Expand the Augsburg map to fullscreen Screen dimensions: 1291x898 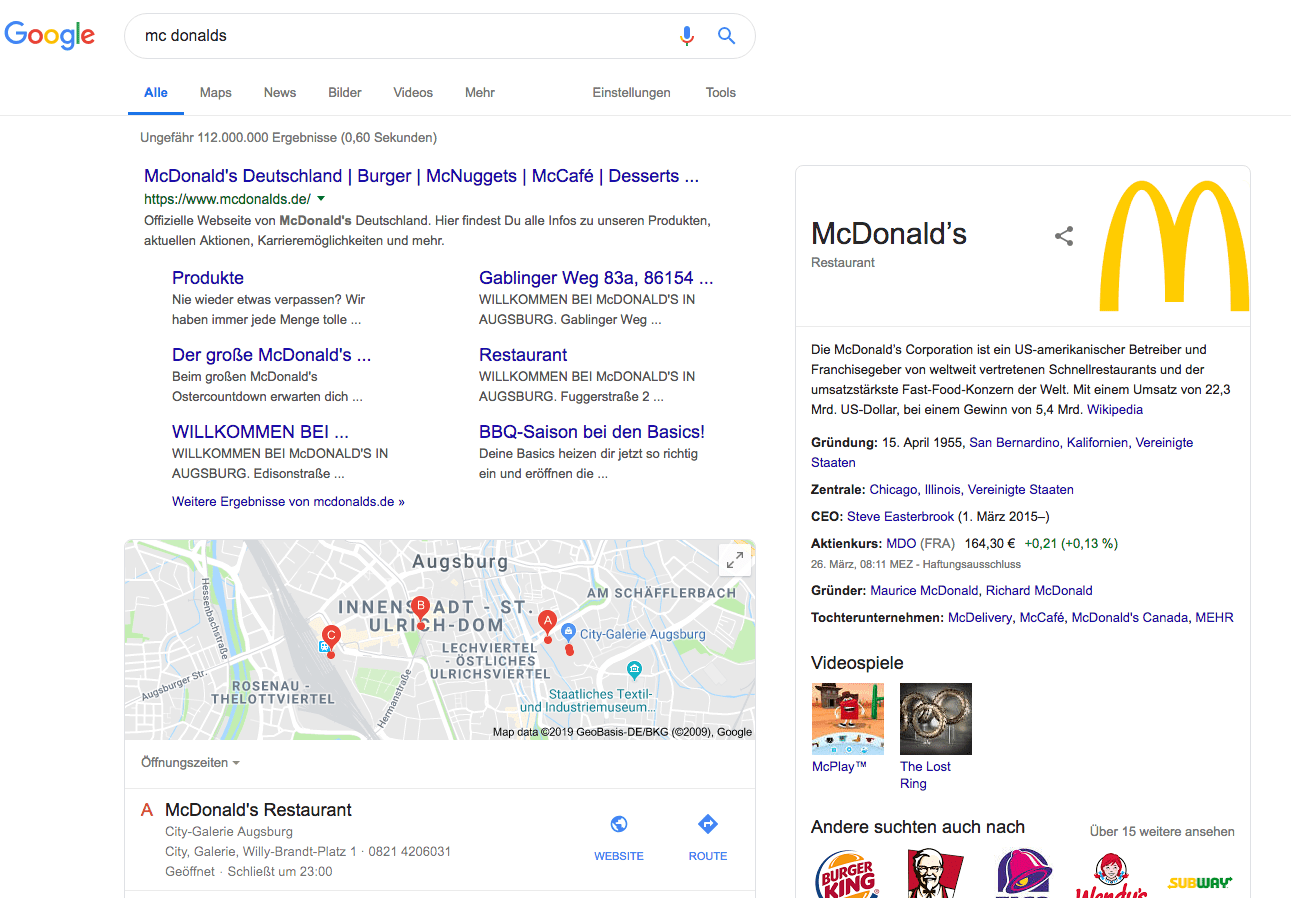coord(735,560)
